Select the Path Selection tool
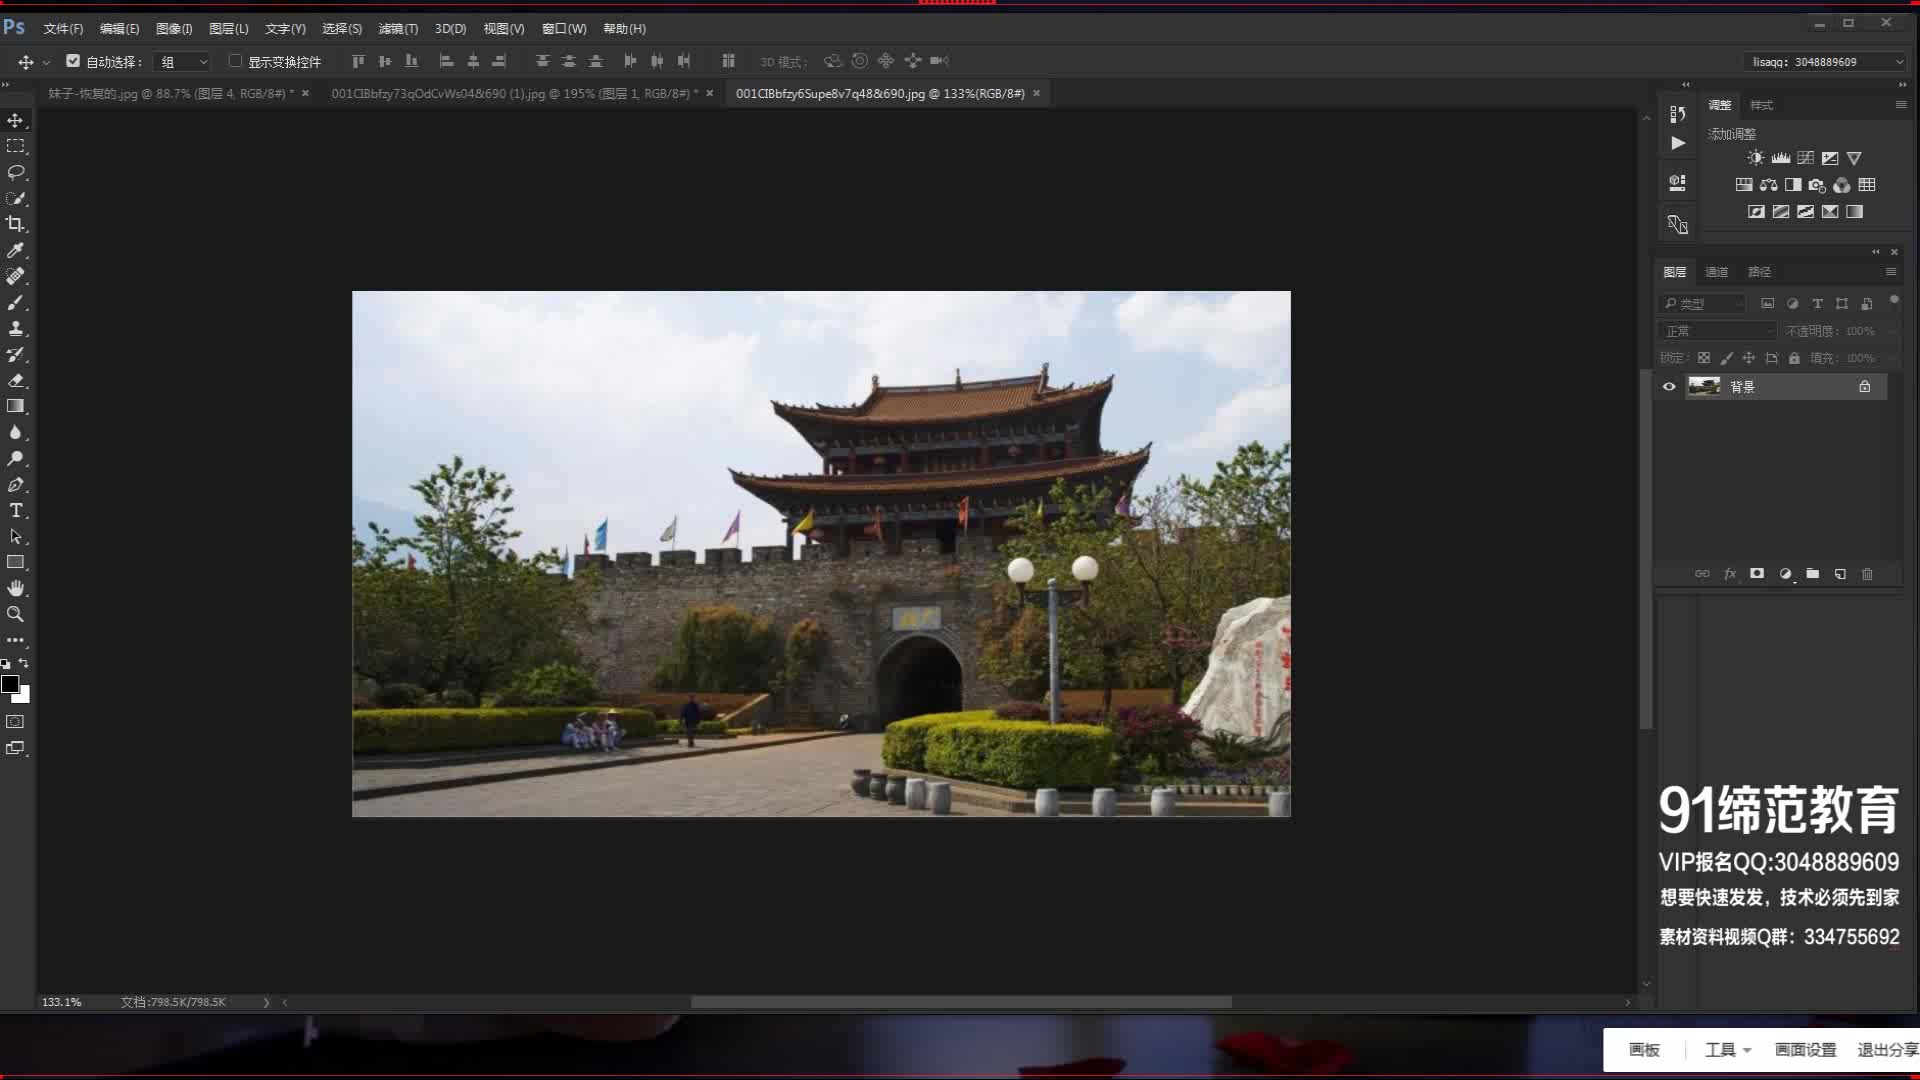1920x1080 pixels. tap(15, 536)
